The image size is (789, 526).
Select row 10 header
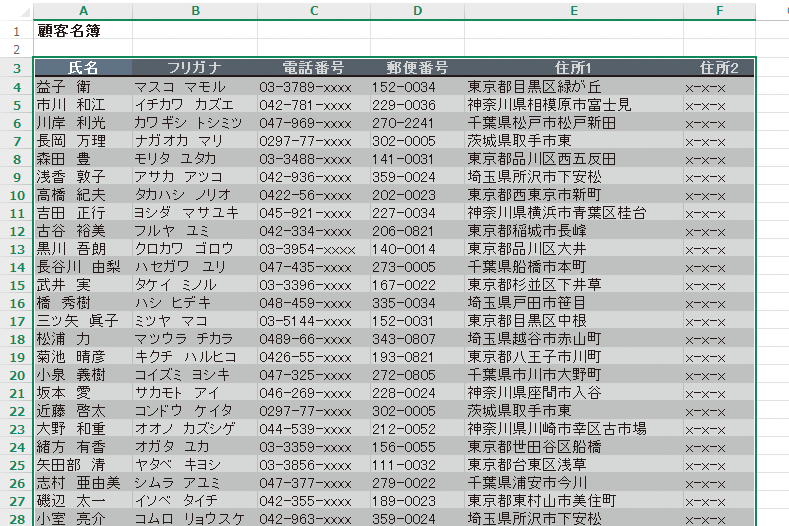[x=17, y=195]
